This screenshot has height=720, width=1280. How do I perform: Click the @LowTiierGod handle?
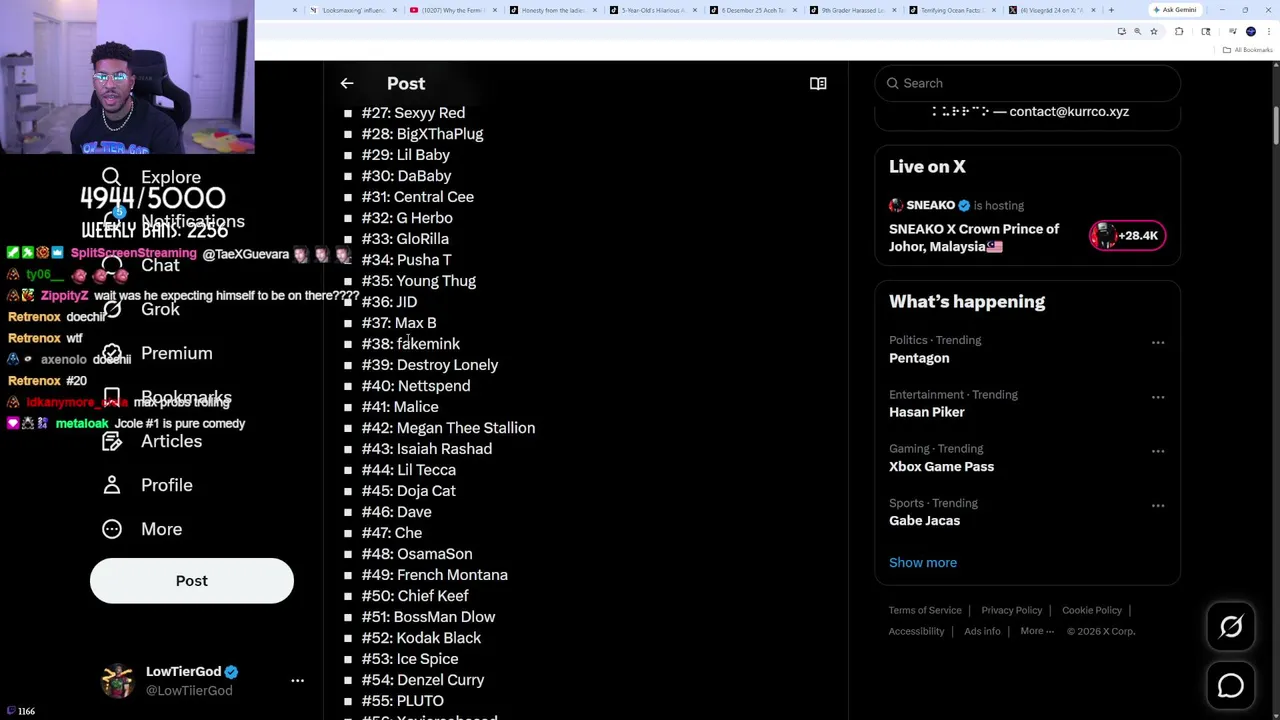tap(189, 690)
